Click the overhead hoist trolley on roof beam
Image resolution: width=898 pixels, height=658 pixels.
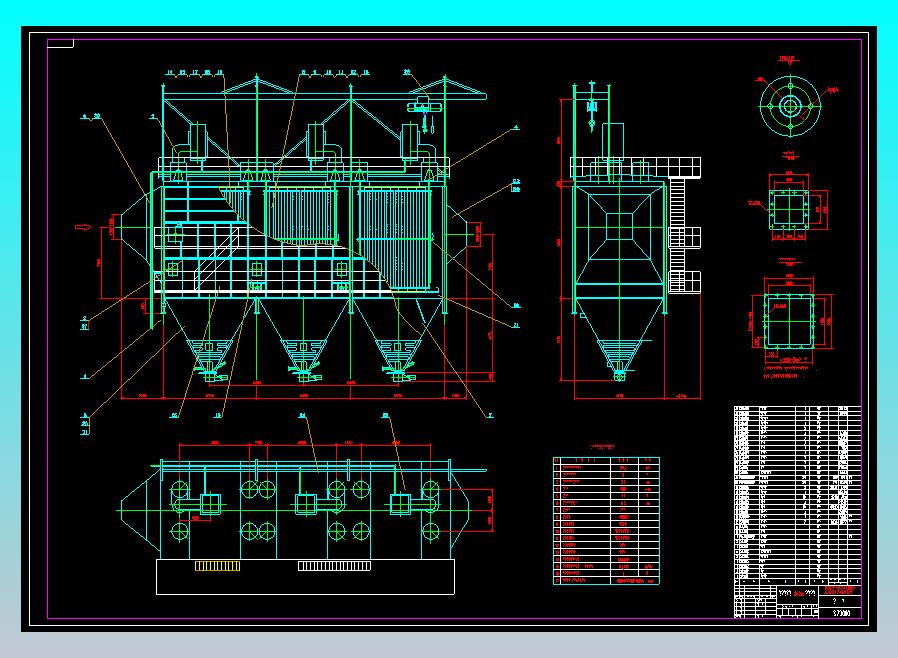422,106
